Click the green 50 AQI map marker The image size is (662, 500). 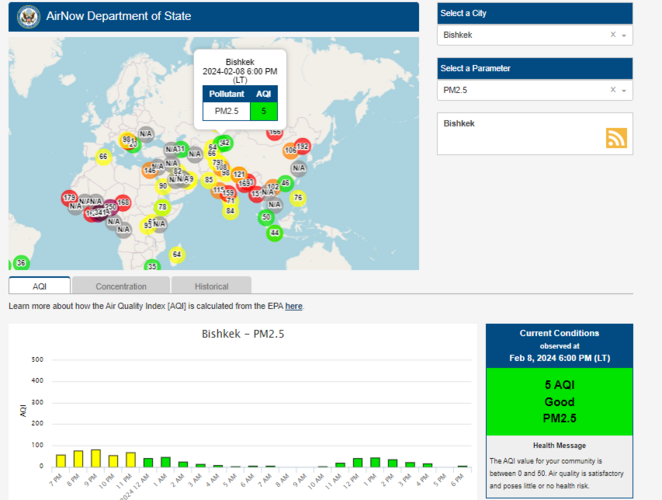pyautogui.click(x=265, y=217)
